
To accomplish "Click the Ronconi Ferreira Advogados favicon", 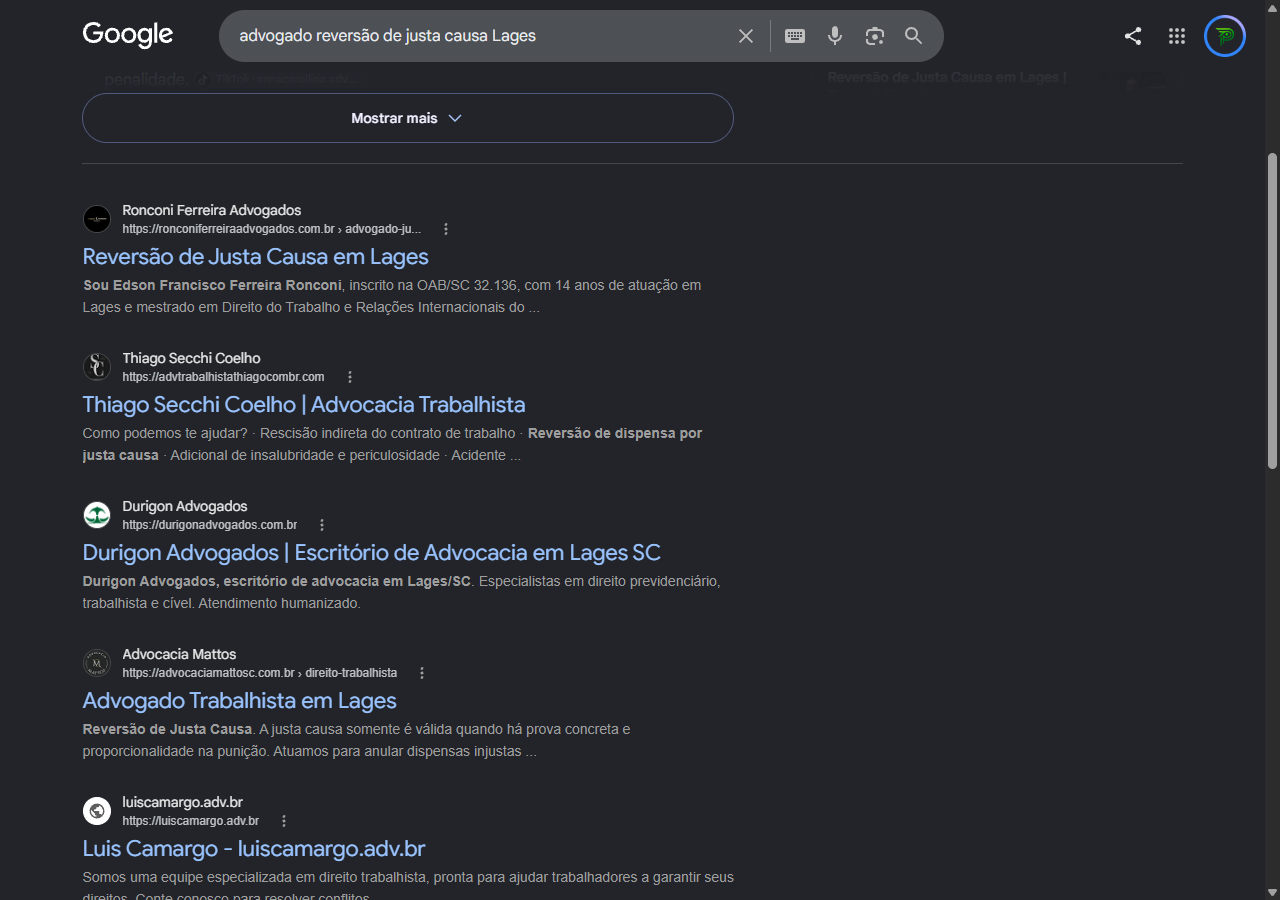I will pyautogui.click(x=97, y=219).
